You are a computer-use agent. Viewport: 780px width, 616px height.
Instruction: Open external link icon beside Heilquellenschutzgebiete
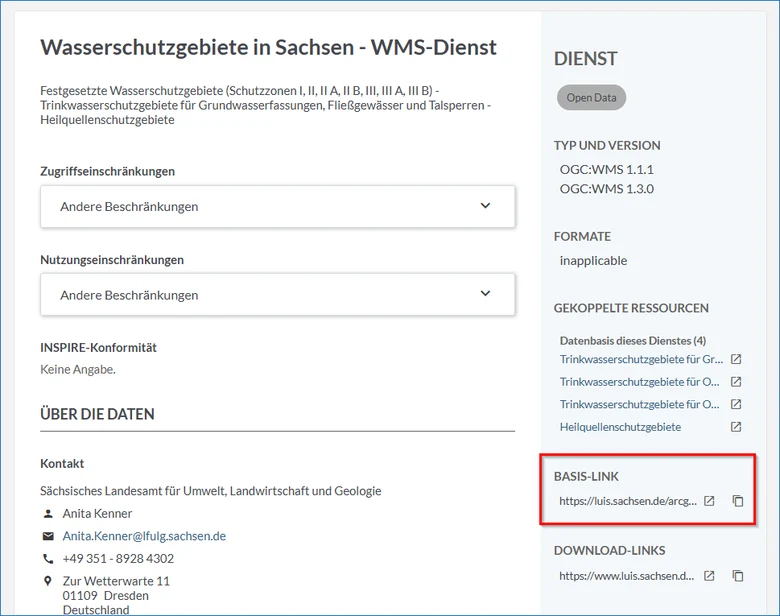[736, 427]
